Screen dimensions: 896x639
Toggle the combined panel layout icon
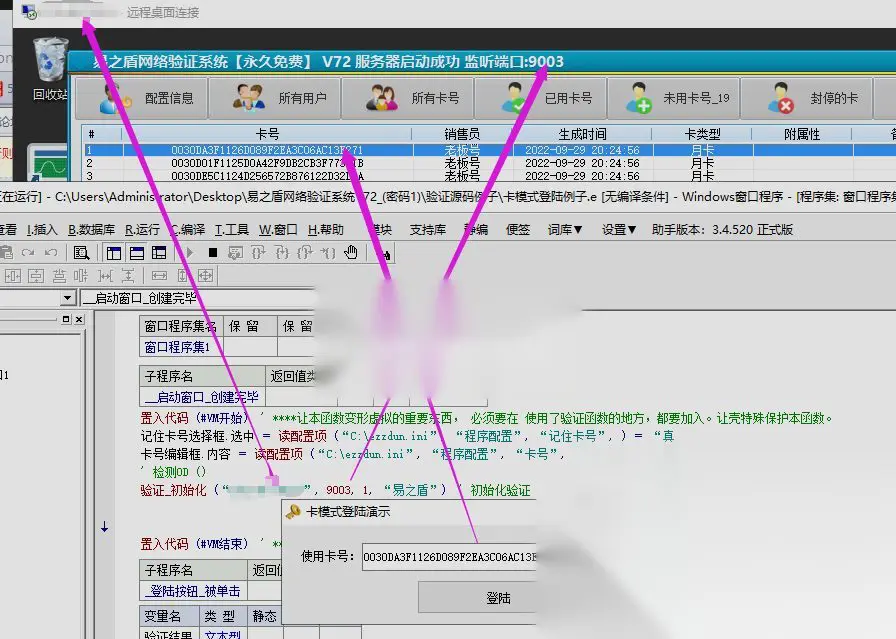click(x=159, y=253)
